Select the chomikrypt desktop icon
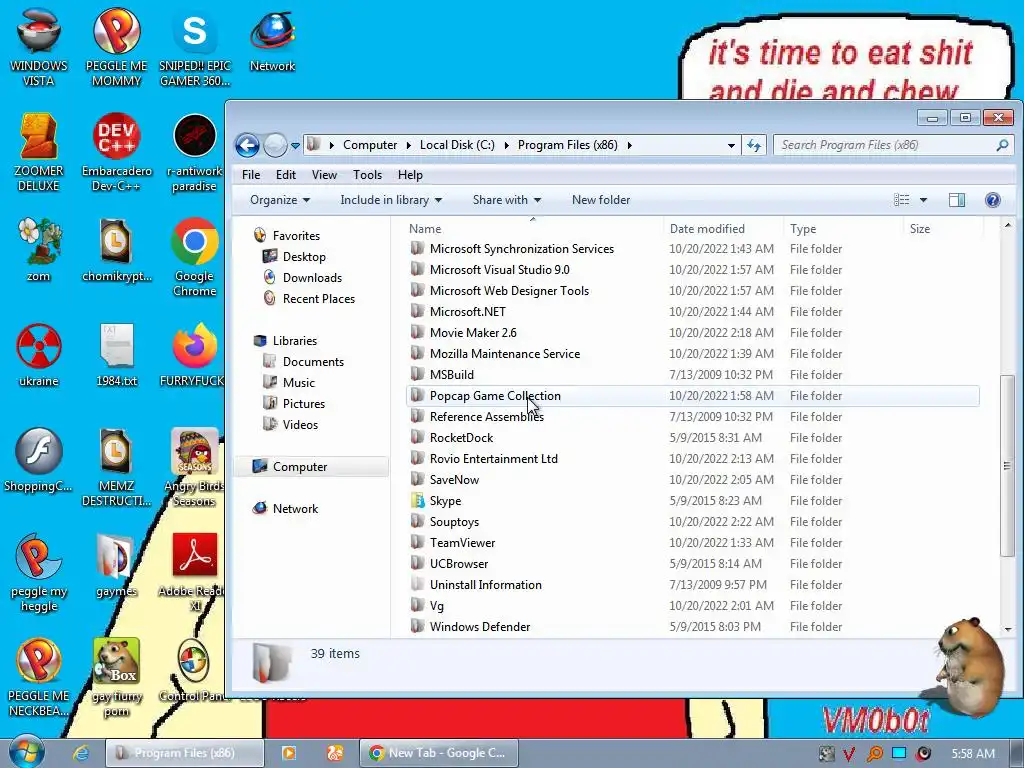 (x=116, y=249)
